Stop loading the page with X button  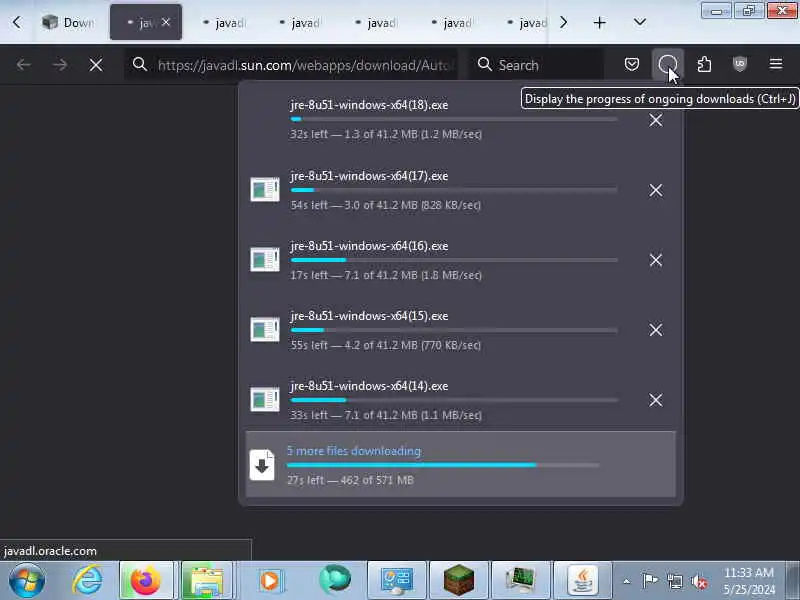96,65
